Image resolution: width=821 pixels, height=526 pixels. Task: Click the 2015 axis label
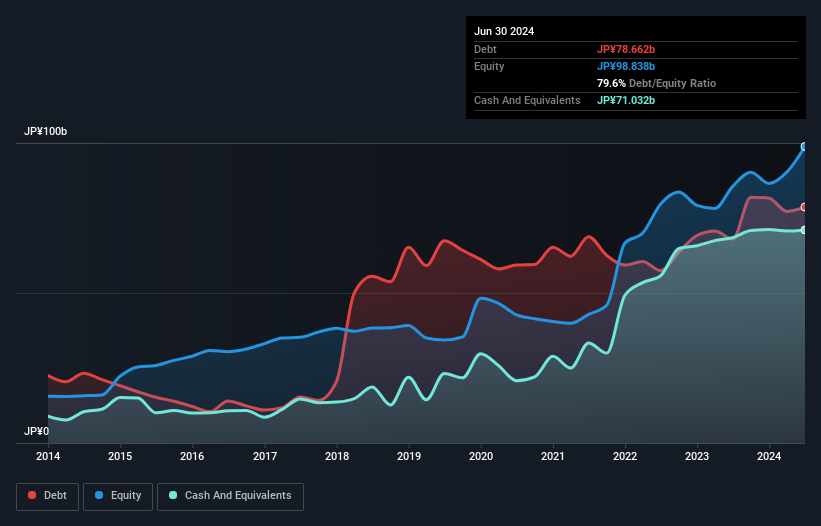click(120, 456)
